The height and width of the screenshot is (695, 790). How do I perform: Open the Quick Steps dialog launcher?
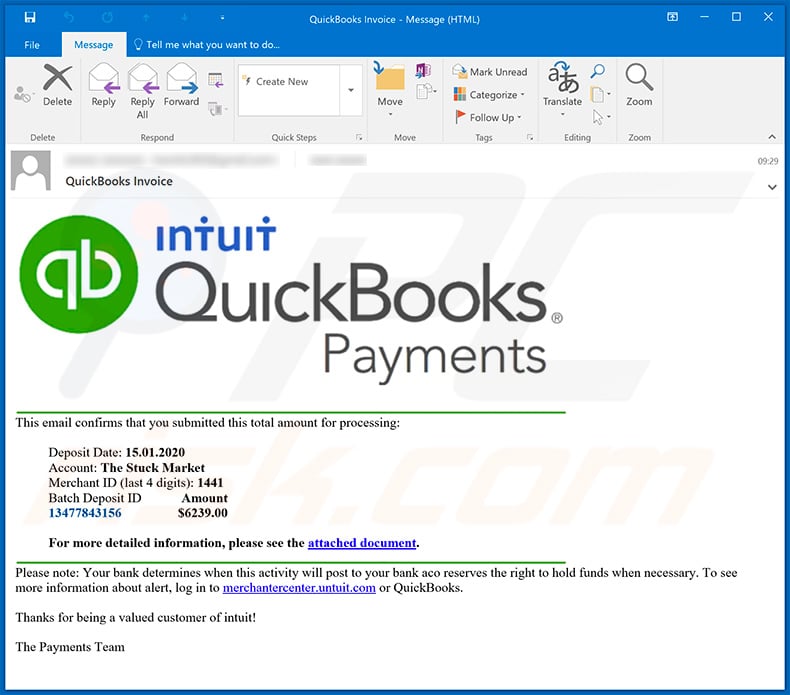pyautogui.click(x=359, y=137)
